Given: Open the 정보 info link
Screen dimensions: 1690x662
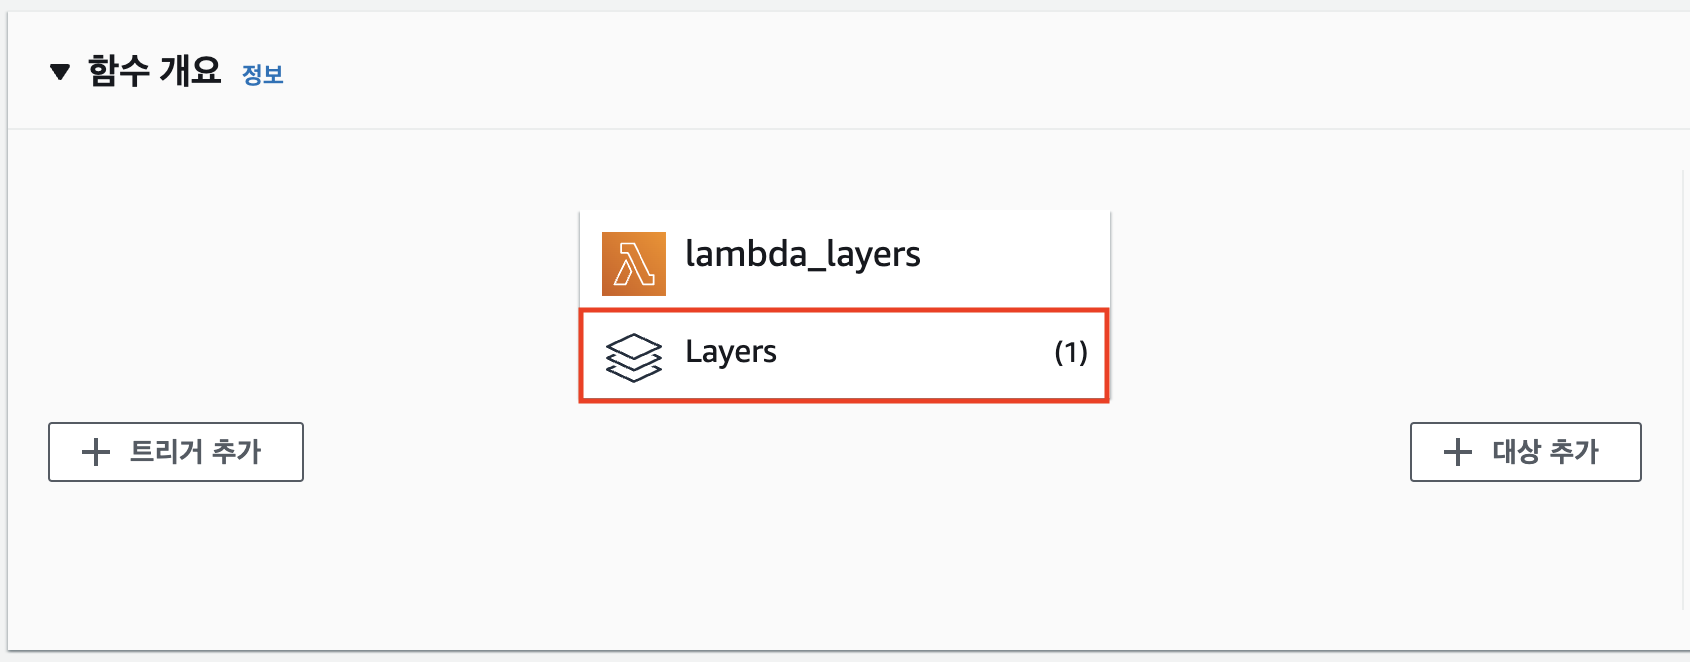Looking at the screenshot, I should (x=262, y=75).
